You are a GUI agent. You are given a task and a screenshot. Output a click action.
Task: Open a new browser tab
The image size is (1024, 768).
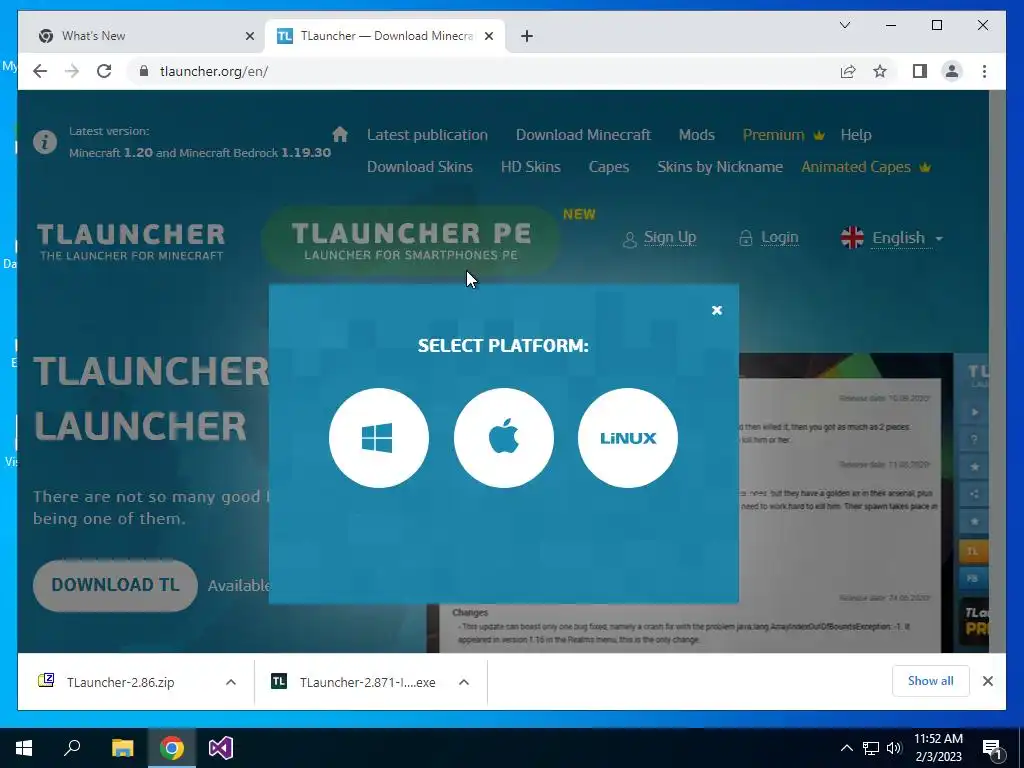coord(527,36)
